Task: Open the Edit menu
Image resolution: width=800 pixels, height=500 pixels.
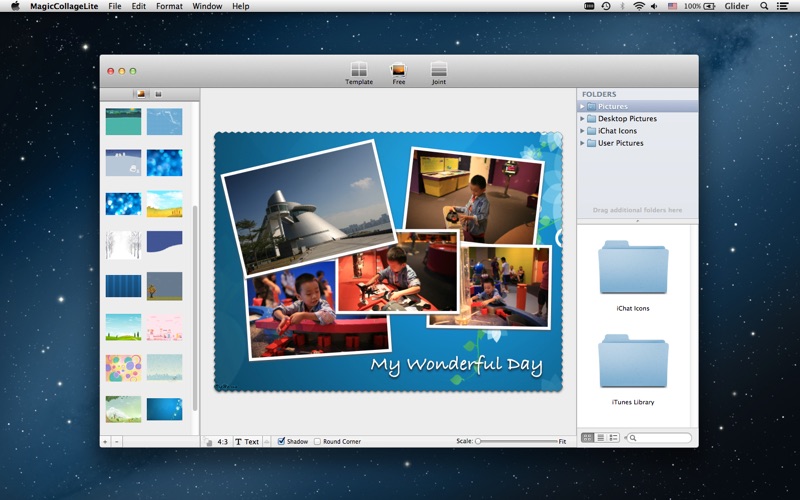Action: tap(138, 6)
